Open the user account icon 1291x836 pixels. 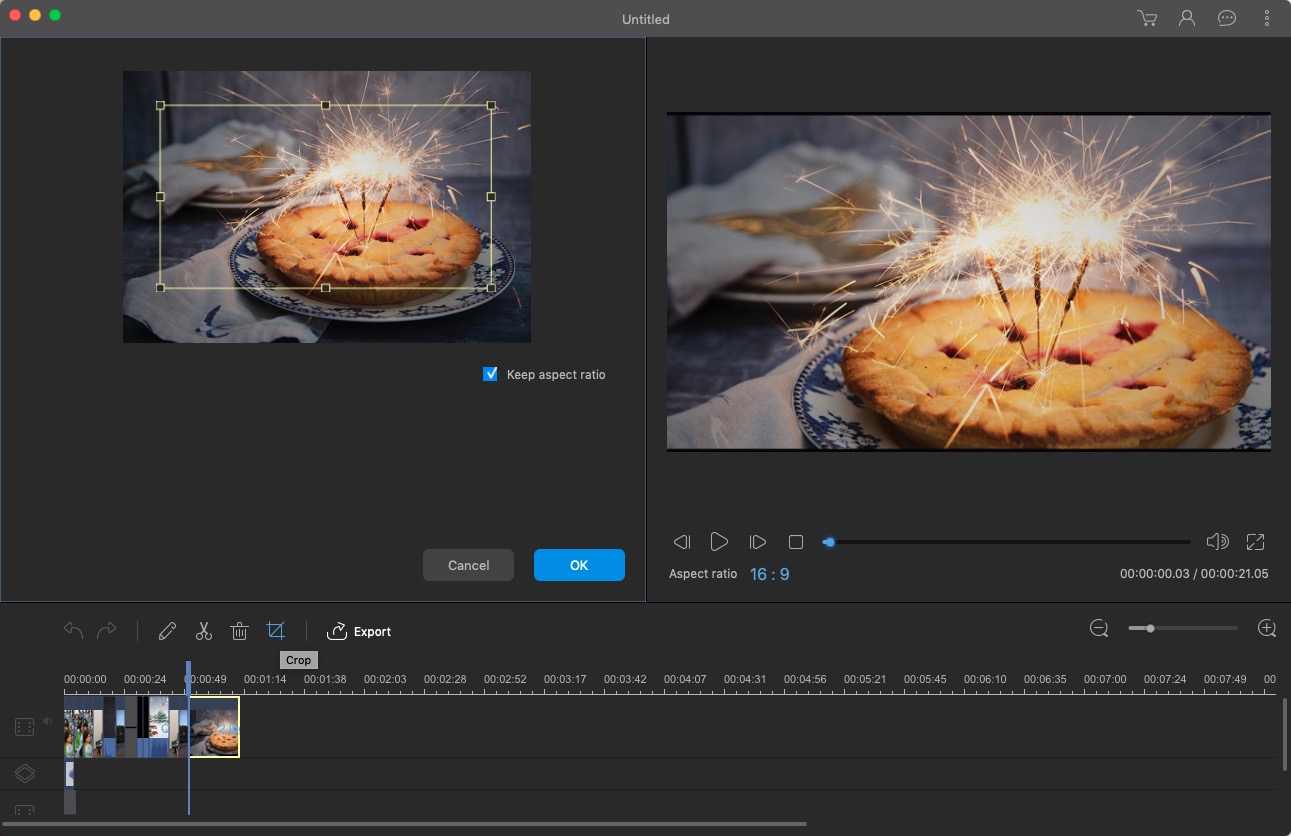coord(1187,18)
